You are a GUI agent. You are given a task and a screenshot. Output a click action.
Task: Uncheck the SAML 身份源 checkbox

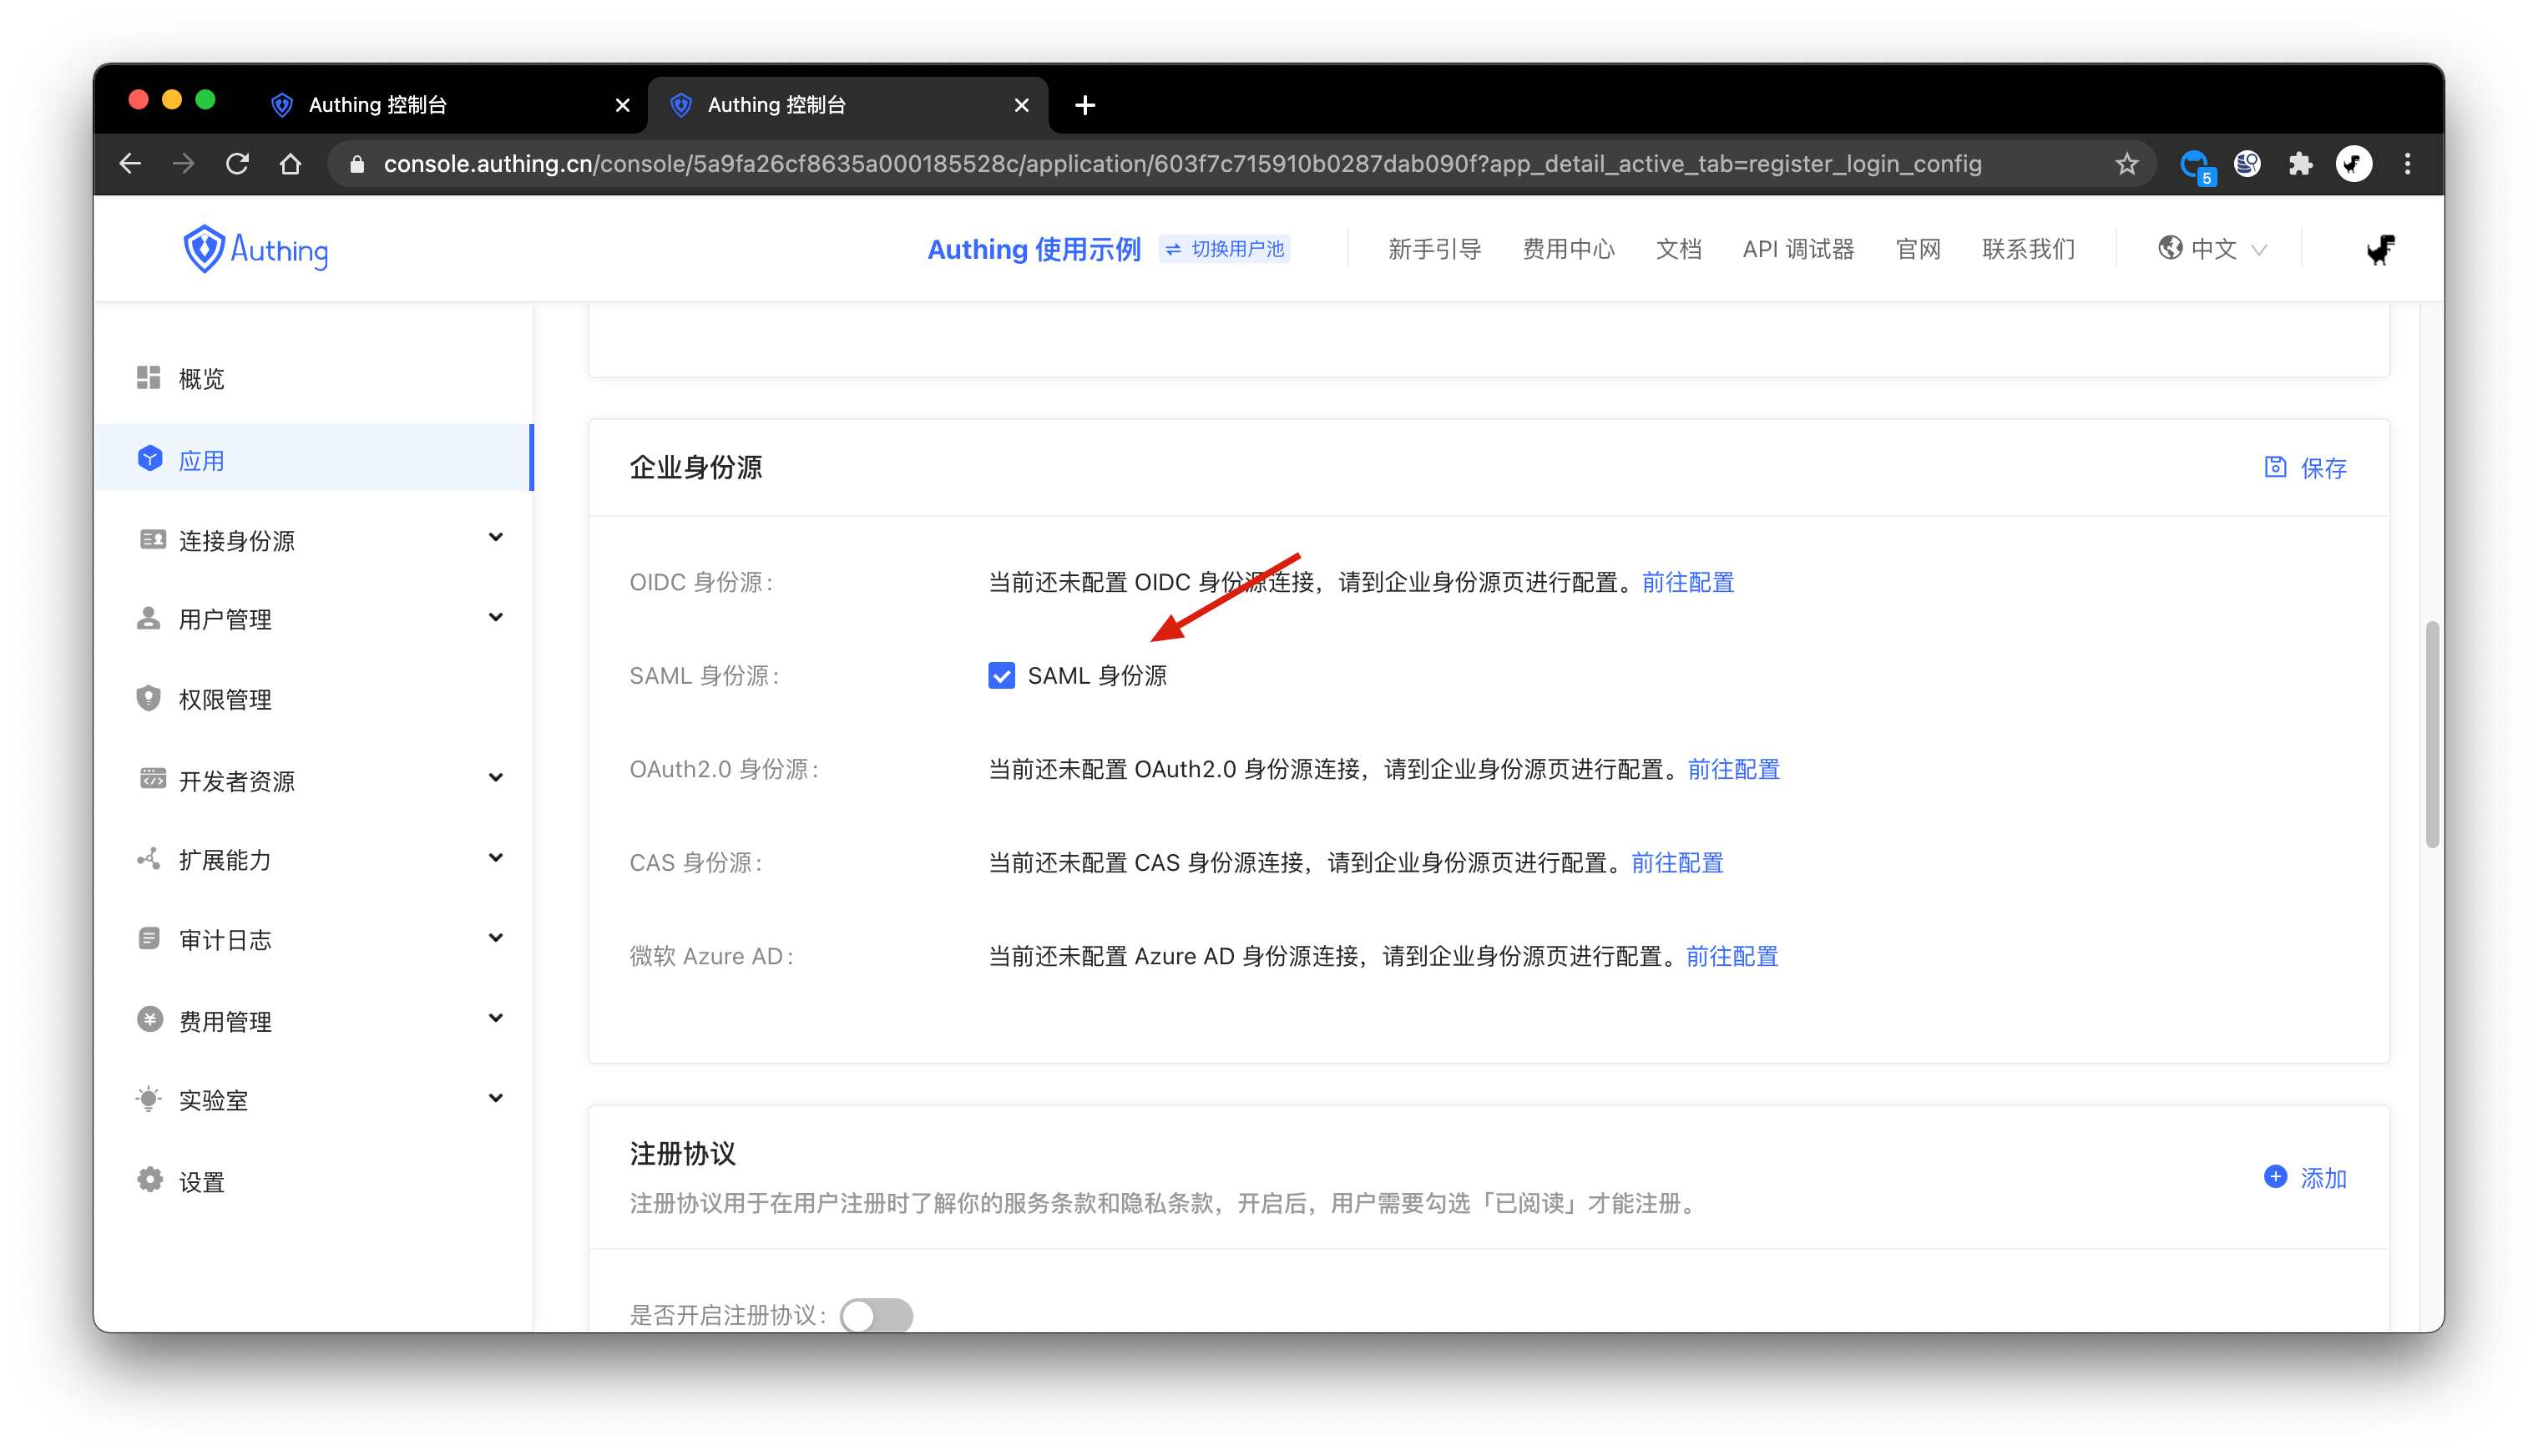tap(1001, 676)
